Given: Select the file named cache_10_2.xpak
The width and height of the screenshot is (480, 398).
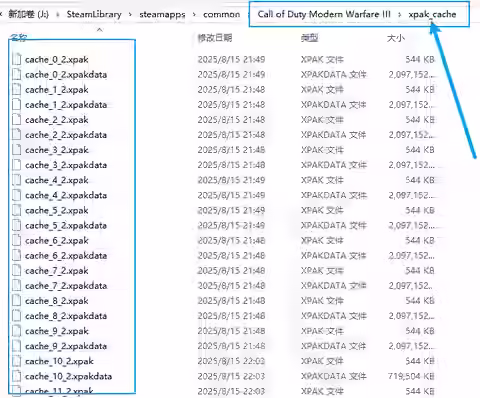Looking at the screenshot, I should 59,361.
